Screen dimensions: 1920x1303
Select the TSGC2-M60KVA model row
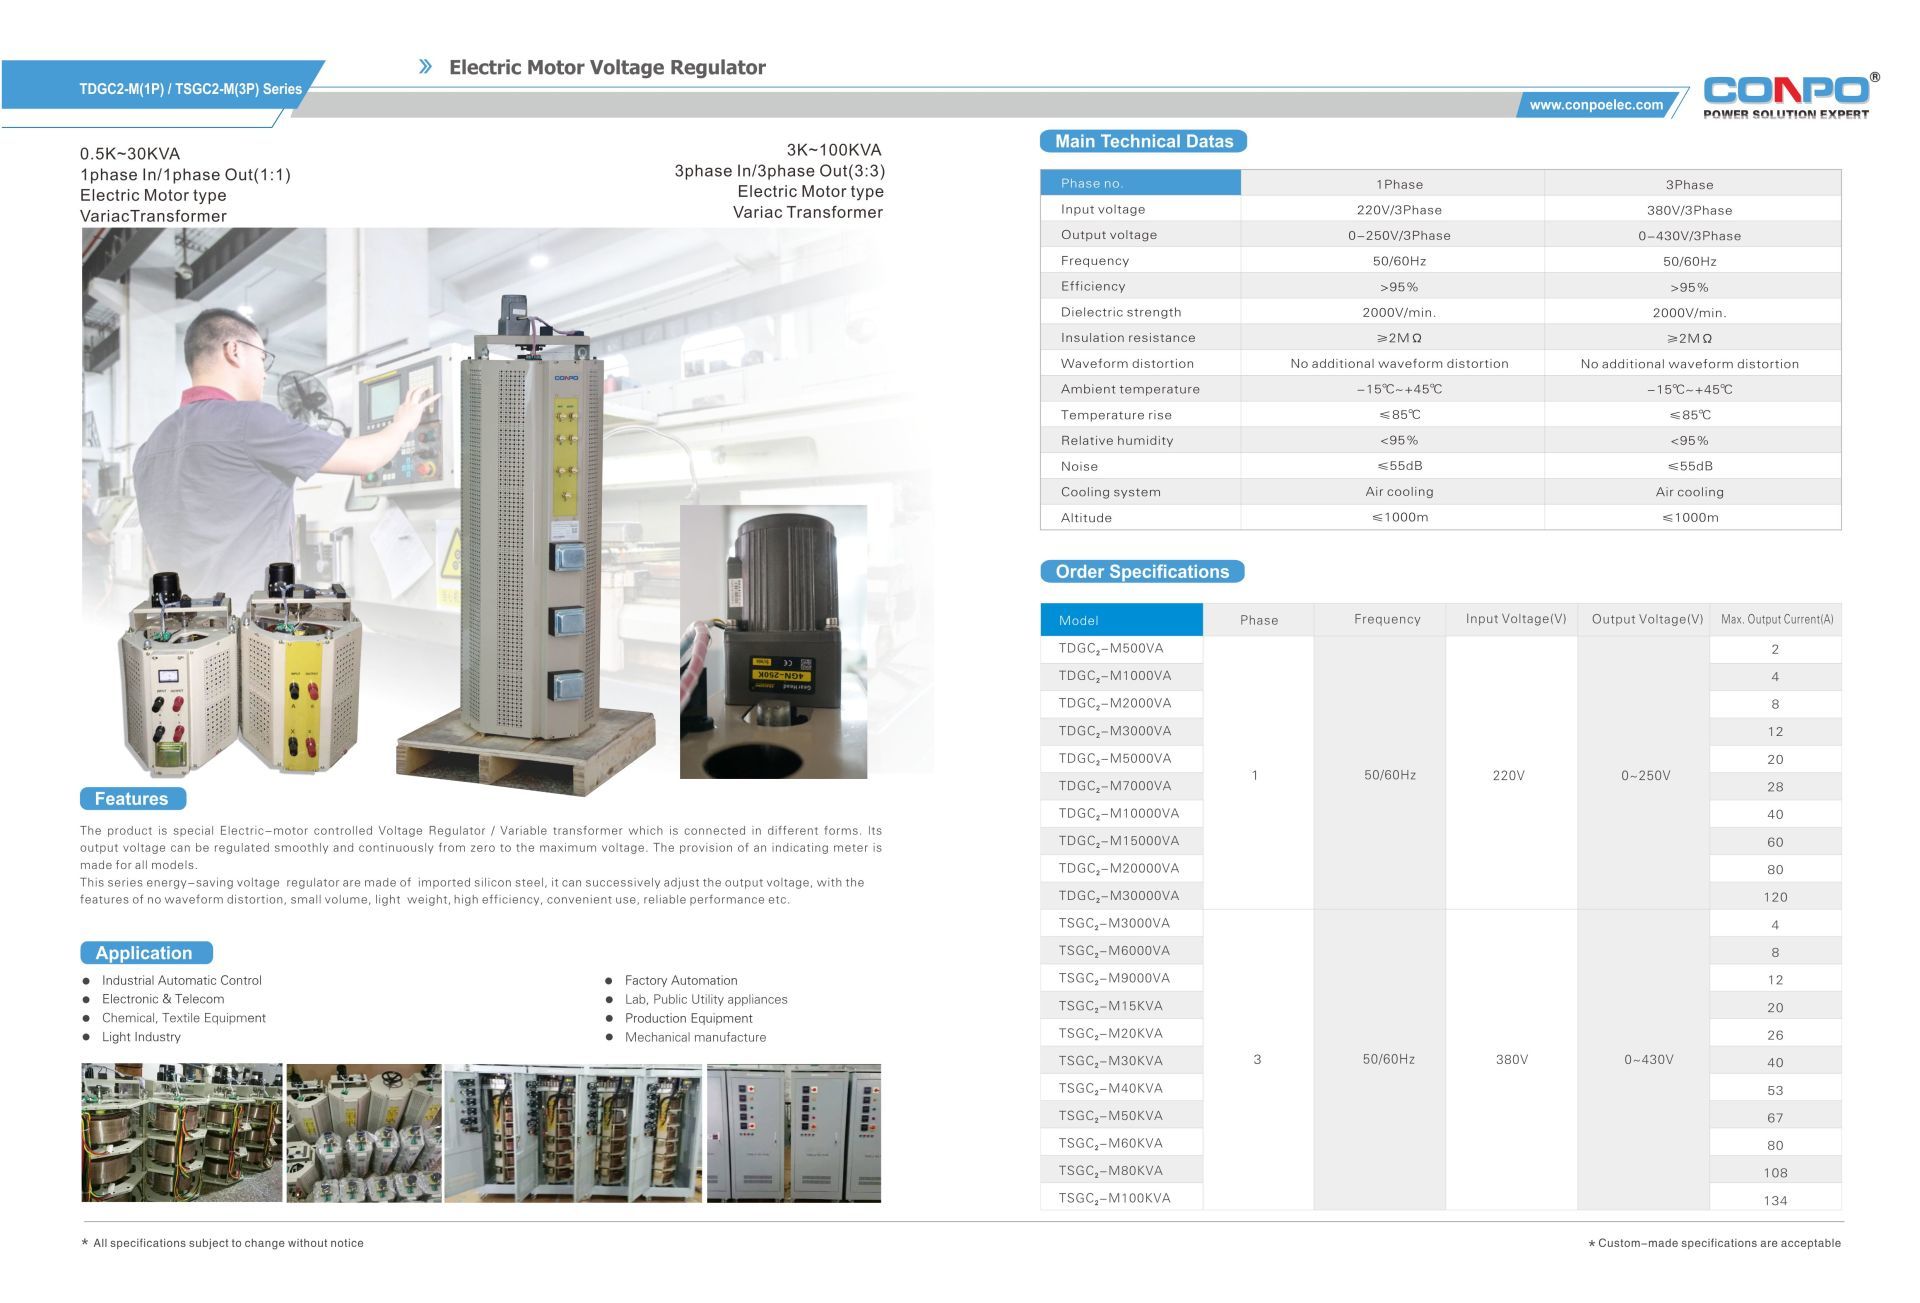tap(1121, 1144)
